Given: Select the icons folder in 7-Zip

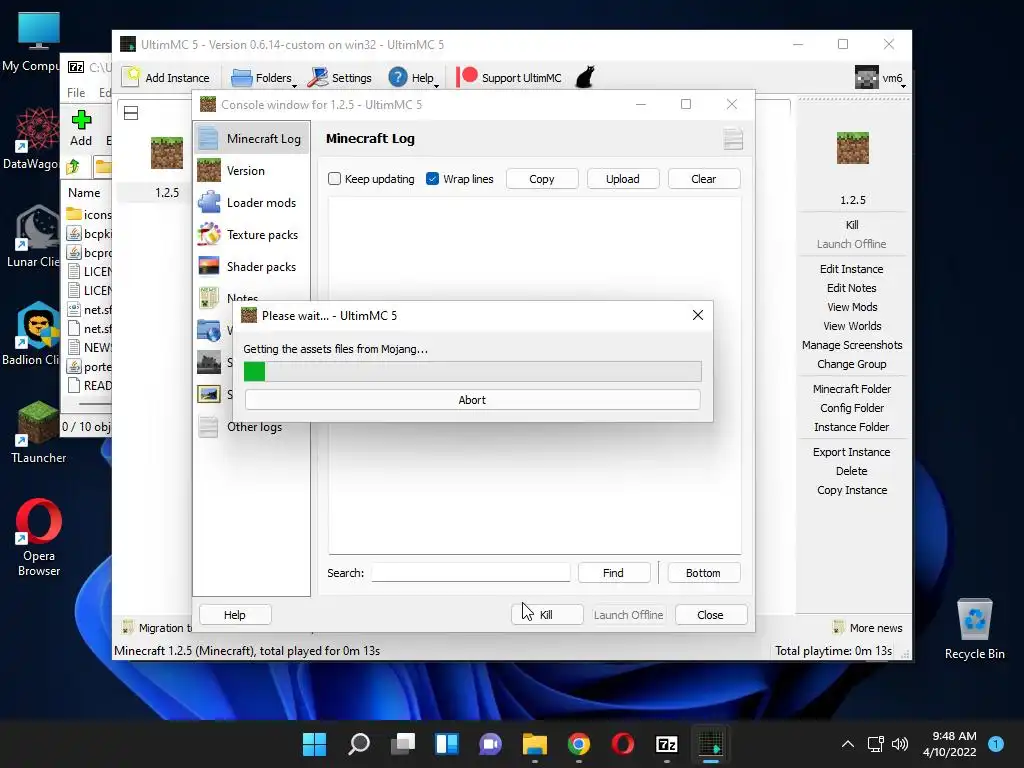Looking at the screenshot, I should pyautogui.click(x=89, y=214).
